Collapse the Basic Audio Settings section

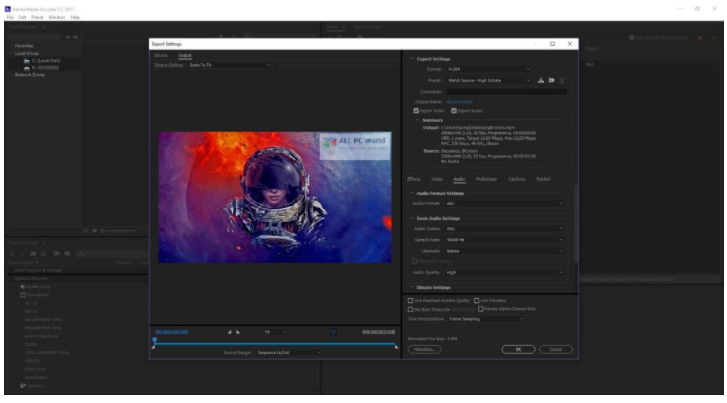(412, 218)
